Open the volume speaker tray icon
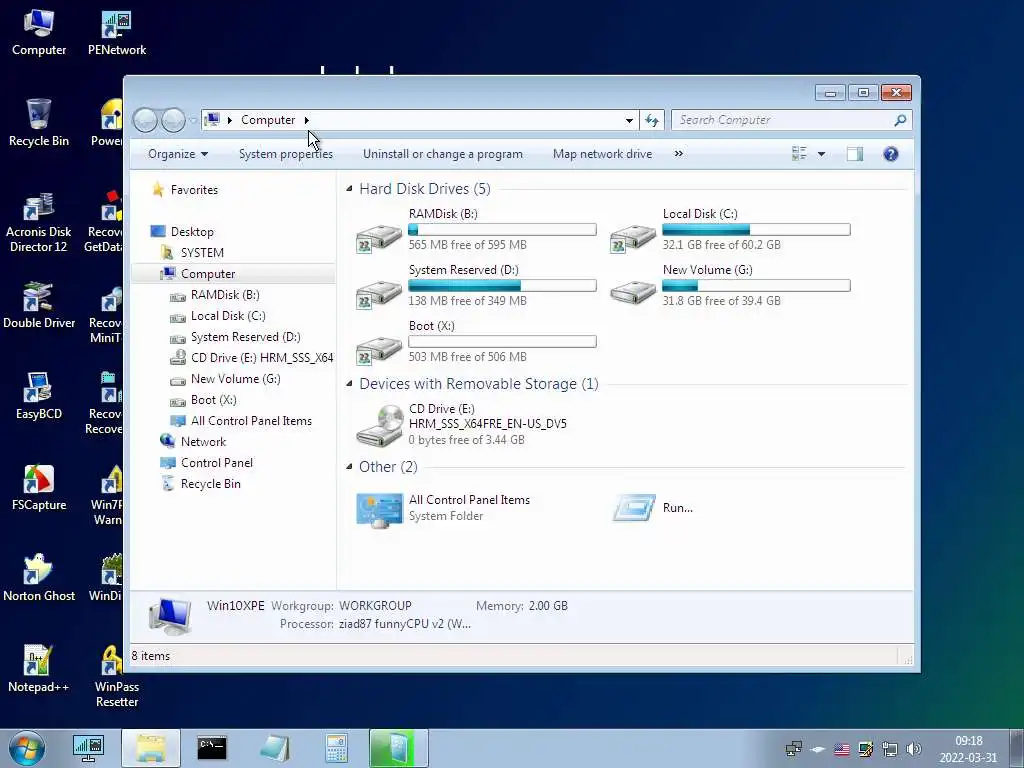1024x768 pixels. [x=914, y=749]
